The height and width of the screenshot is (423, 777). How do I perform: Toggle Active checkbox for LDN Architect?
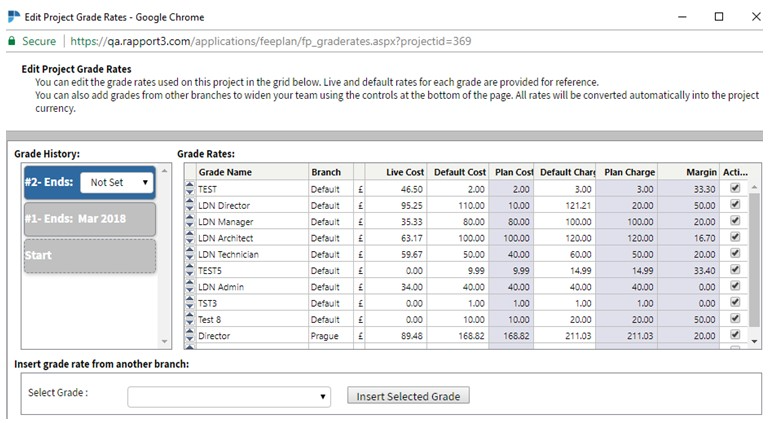click(x=735, y=237)
